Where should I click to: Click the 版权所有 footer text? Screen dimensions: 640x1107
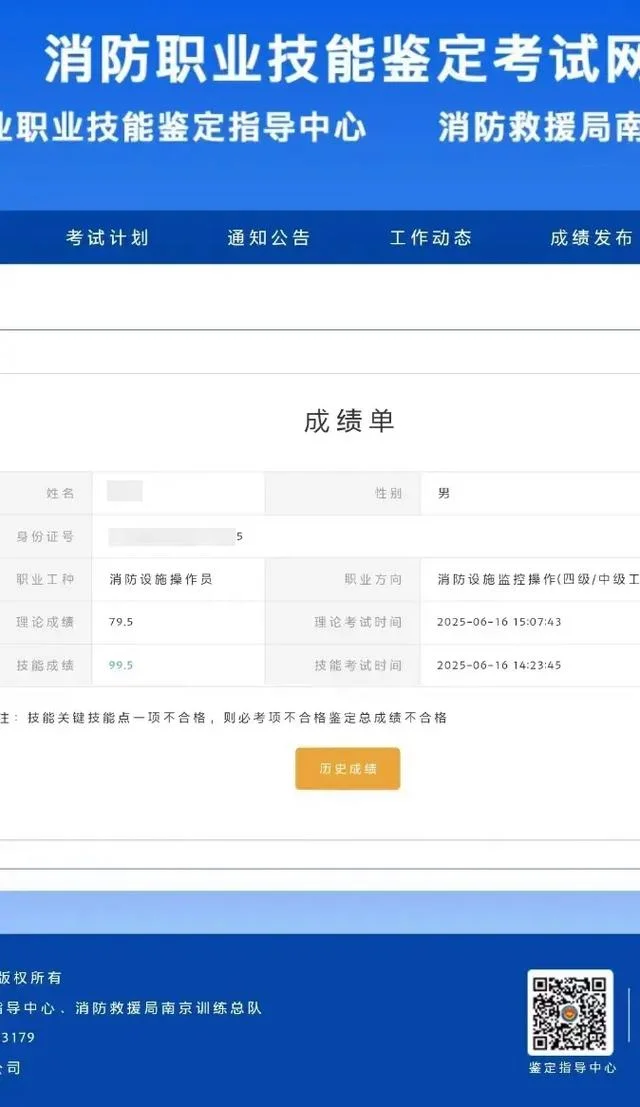(31, 978)
